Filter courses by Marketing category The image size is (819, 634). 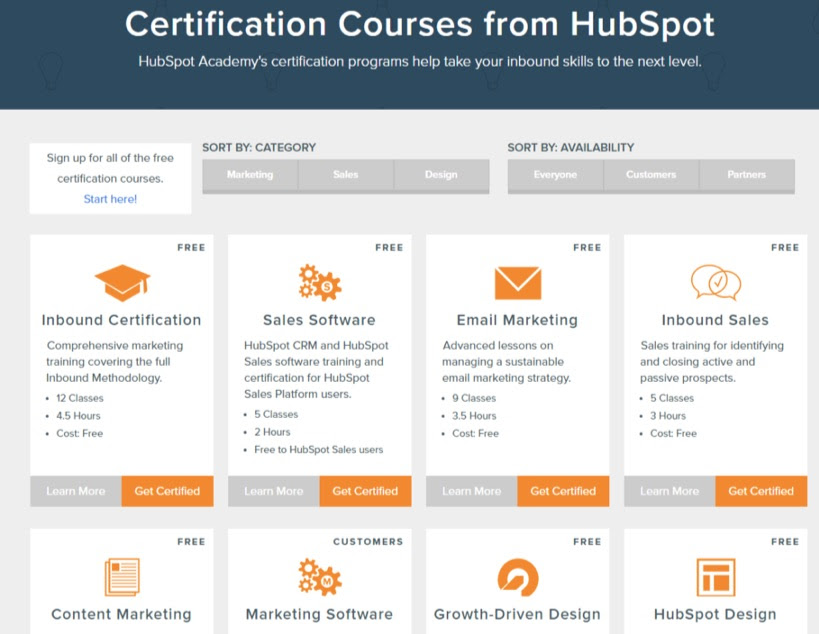click(x=250, y=175)
